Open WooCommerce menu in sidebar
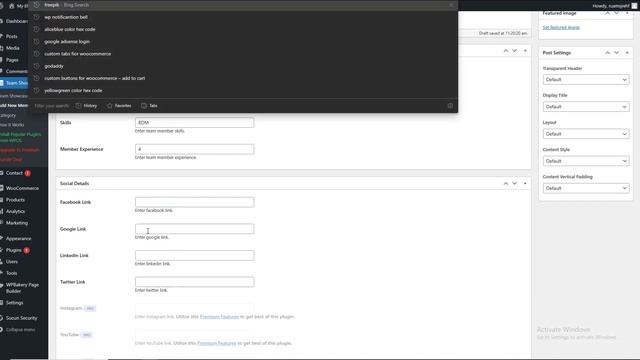 click(22, 188)
